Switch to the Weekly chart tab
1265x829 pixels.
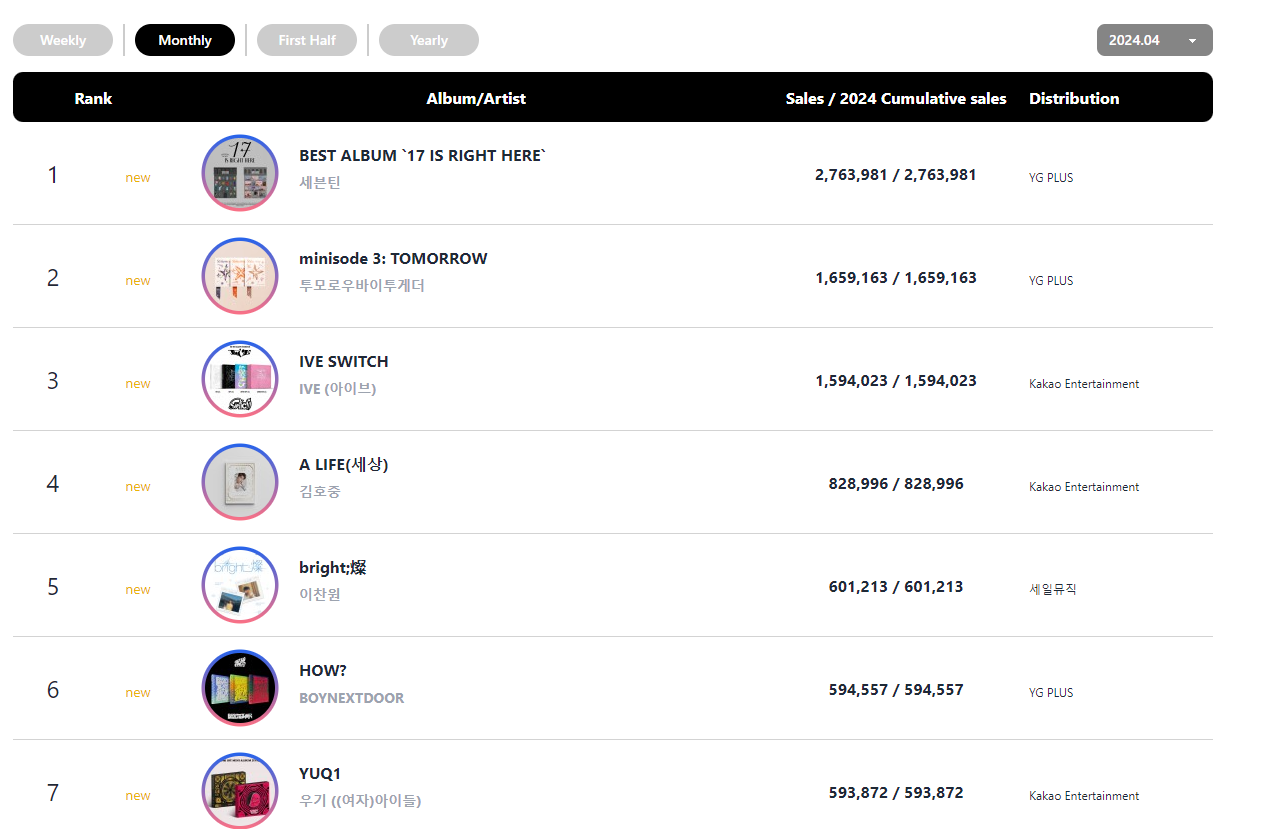(x=63, y=40)
